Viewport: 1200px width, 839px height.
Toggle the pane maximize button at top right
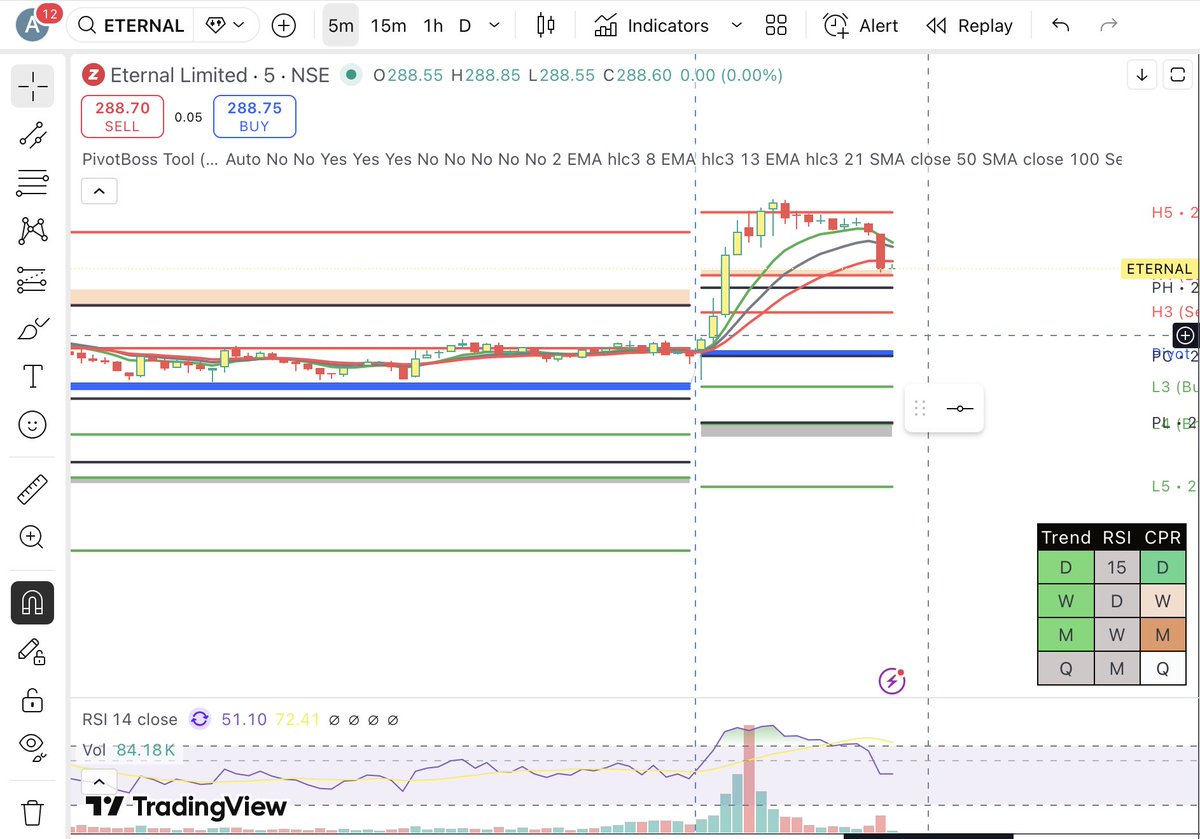[x=1176, y=74]
